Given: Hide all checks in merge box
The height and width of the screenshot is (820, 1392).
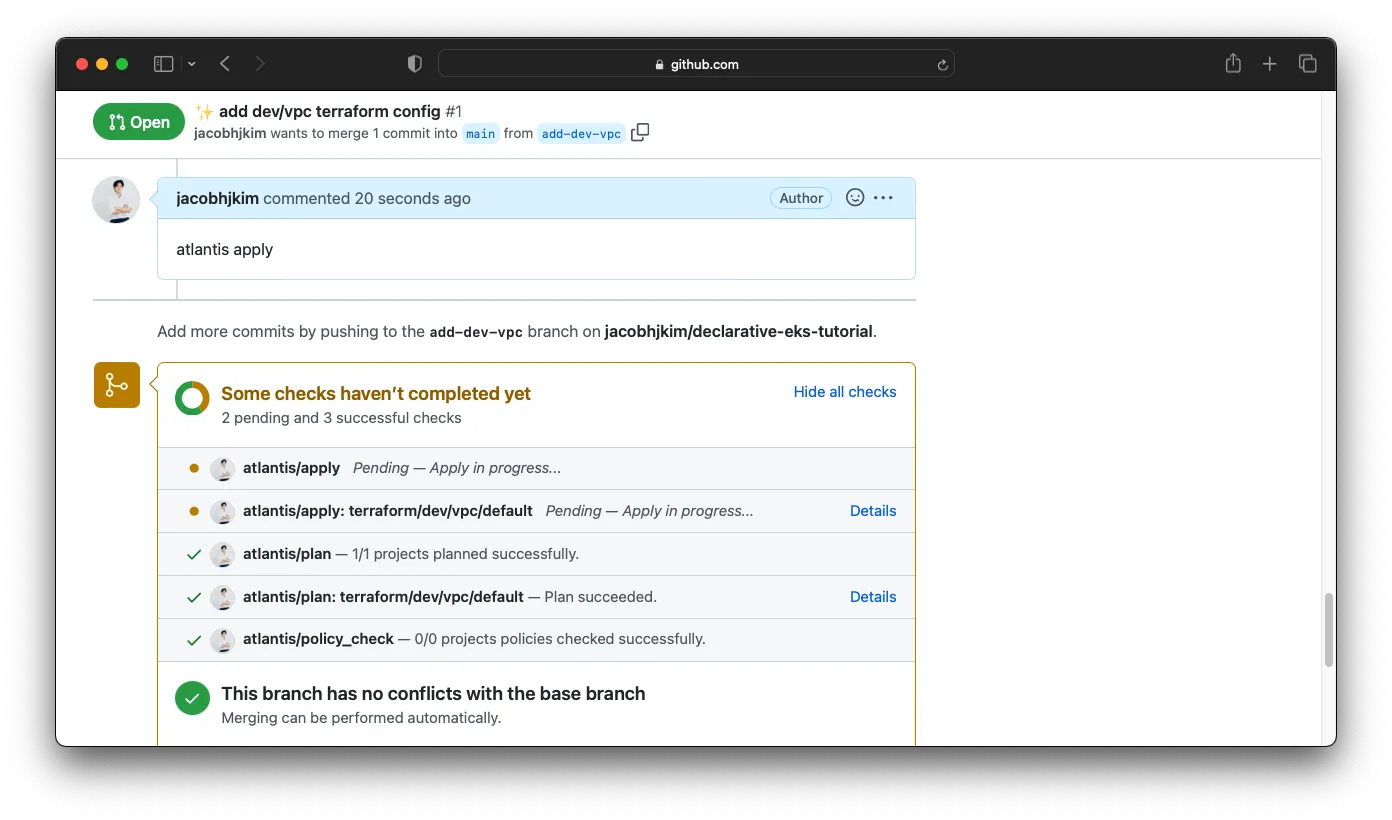Looking at the screenshot, I should [844, 392].
